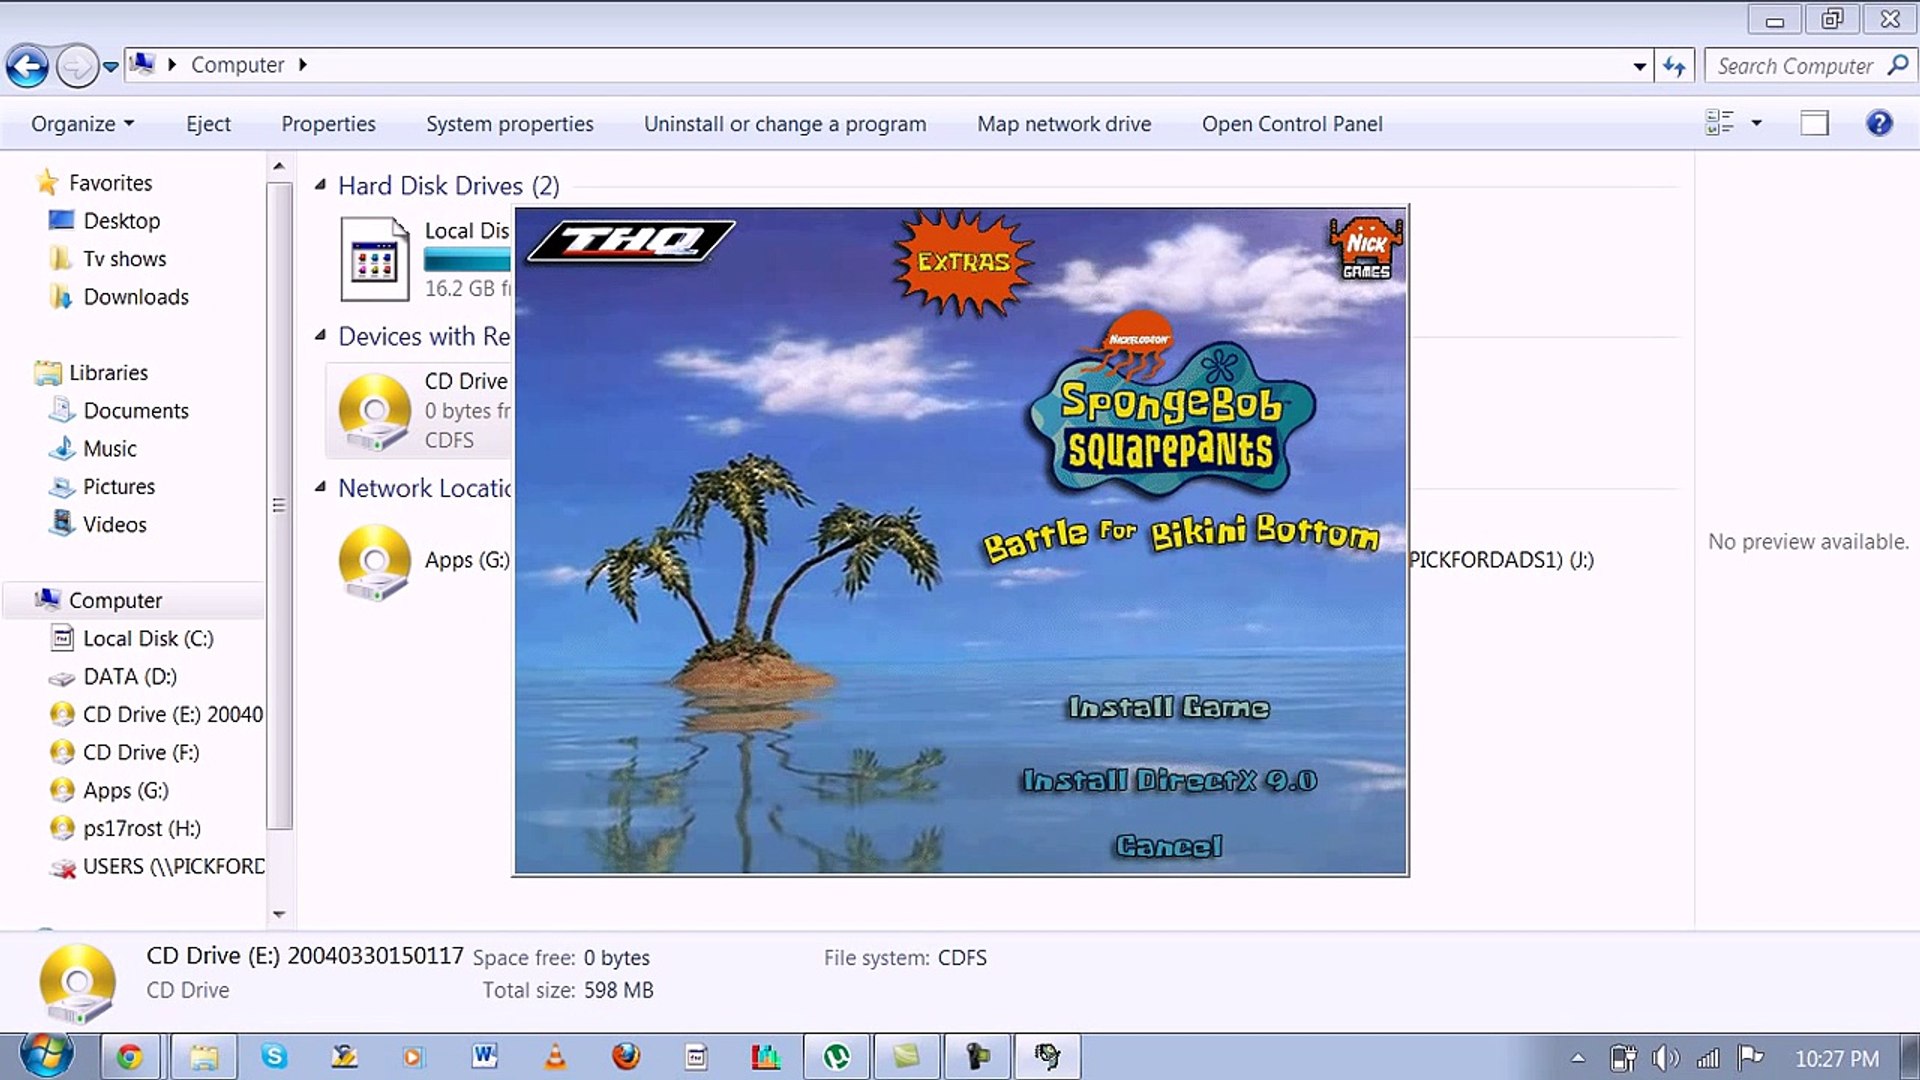Click the Extras starburst badge
The width and height of the screenshot is (1920, 1080).
pos(963,262)
